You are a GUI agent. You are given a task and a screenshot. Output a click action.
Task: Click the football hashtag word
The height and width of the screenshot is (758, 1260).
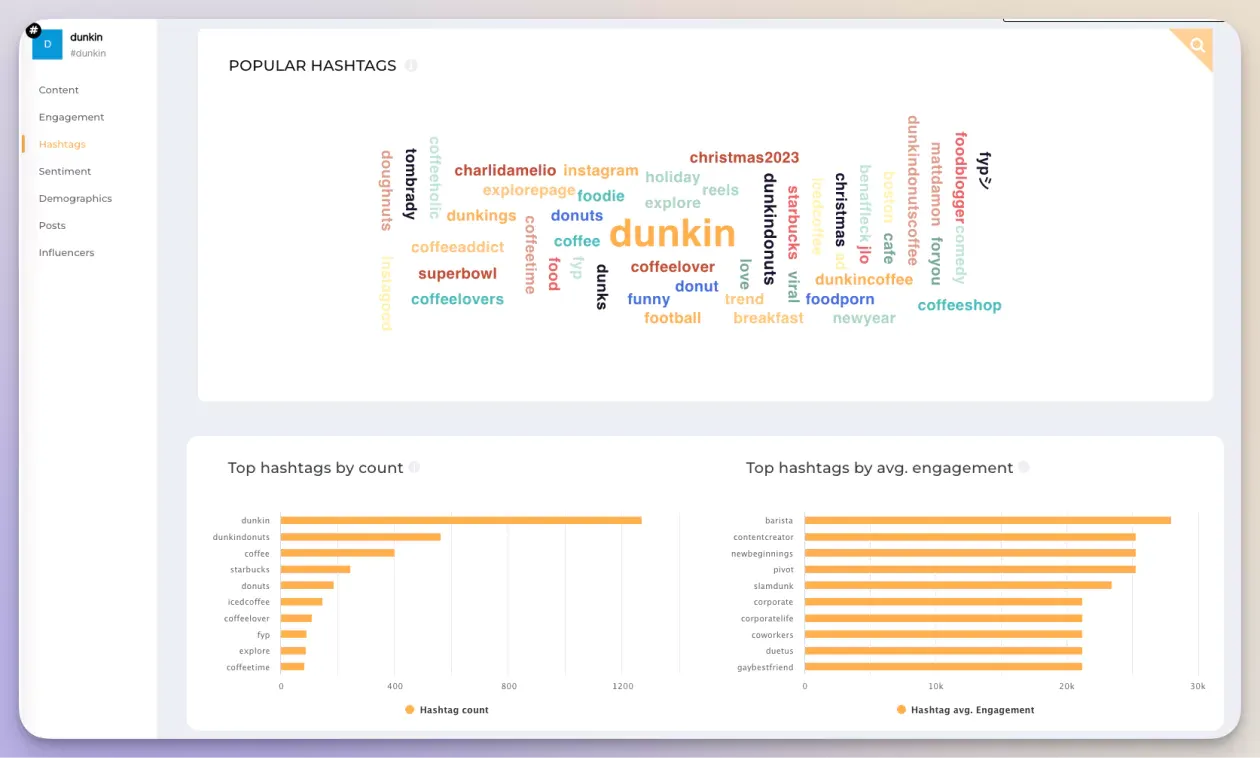672,318
